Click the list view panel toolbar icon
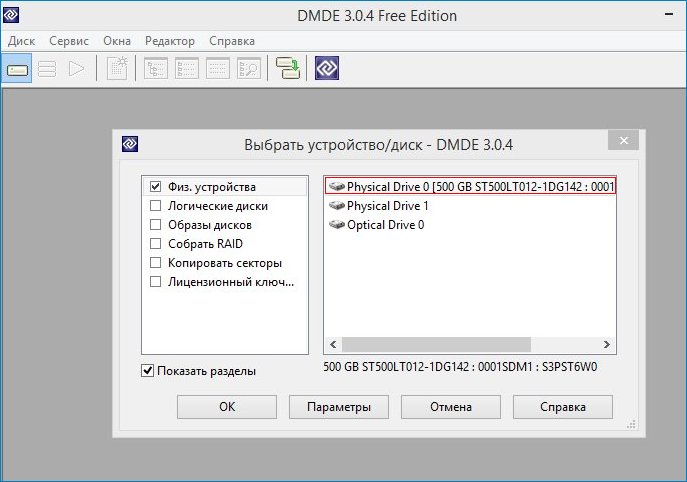This screenshot has width=687, height=482. [187, 68]
